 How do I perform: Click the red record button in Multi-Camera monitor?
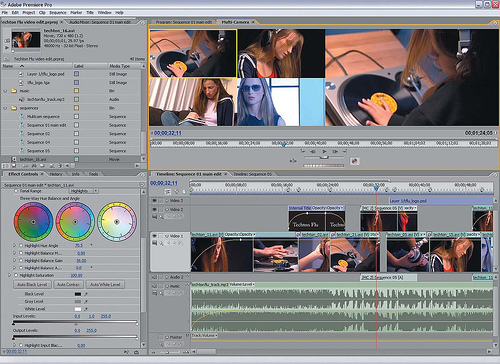(x=354, y=161)
